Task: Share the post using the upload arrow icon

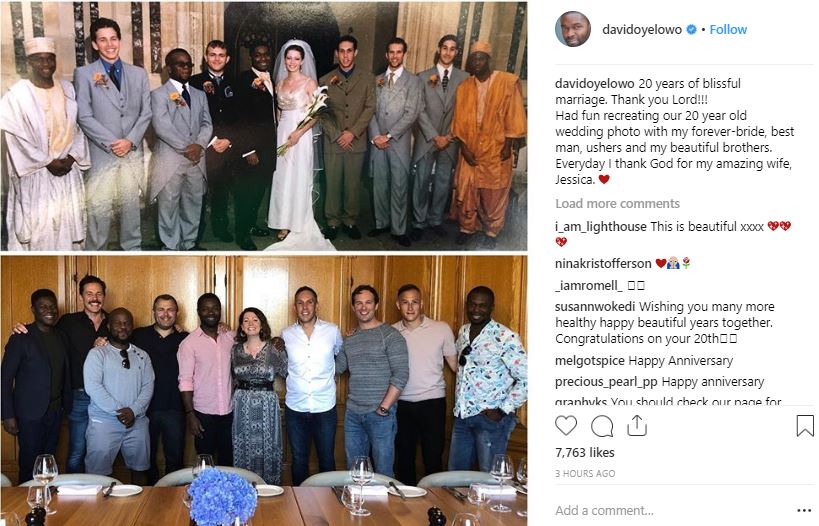Action: click(637, 425)
